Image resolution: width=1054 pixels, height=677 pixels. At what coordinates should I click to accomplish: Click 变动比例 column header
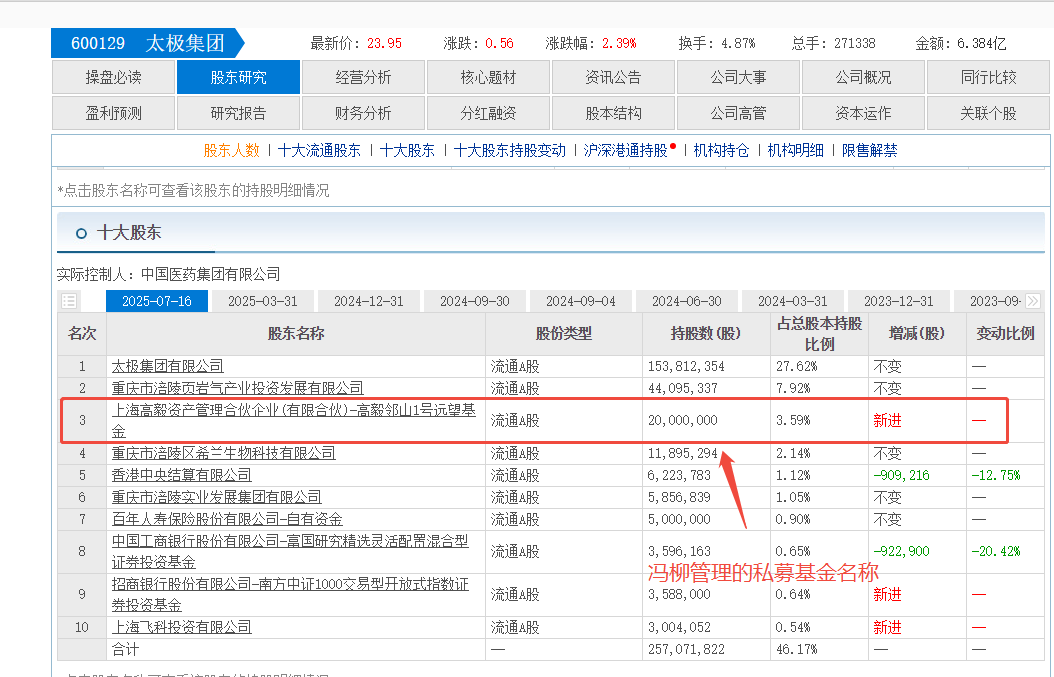pos(1006,333)
